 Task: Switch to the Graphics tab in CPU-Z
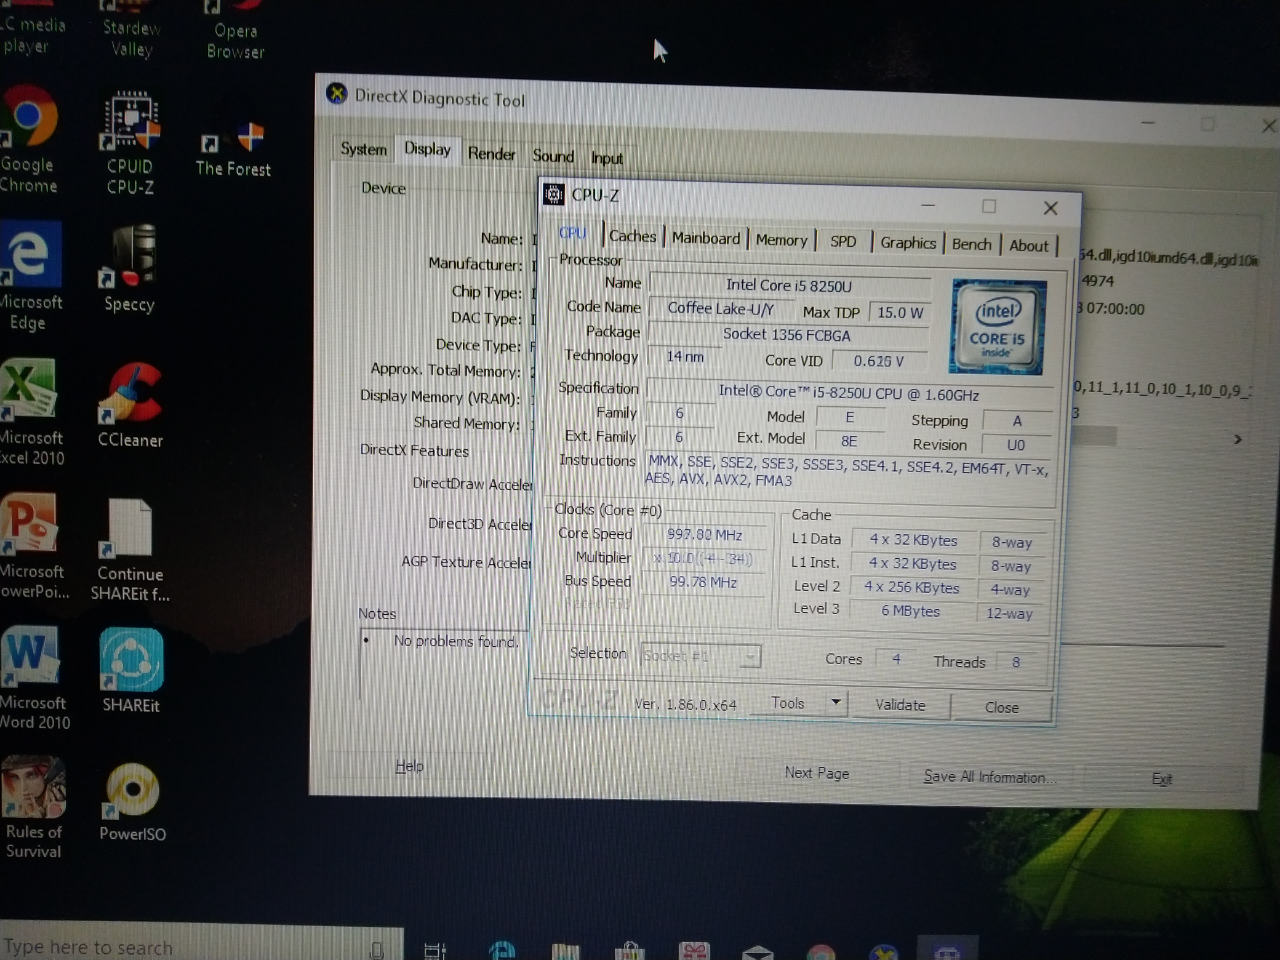pos(908,242)
